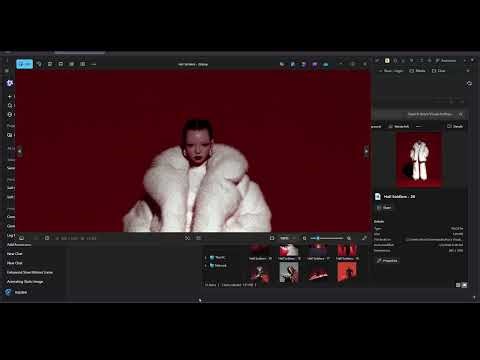Image resolution: width=480 pixels, height=360 pixels.
Task: Adjust the photo viewer zoom slider
Action: coord(327,238)
